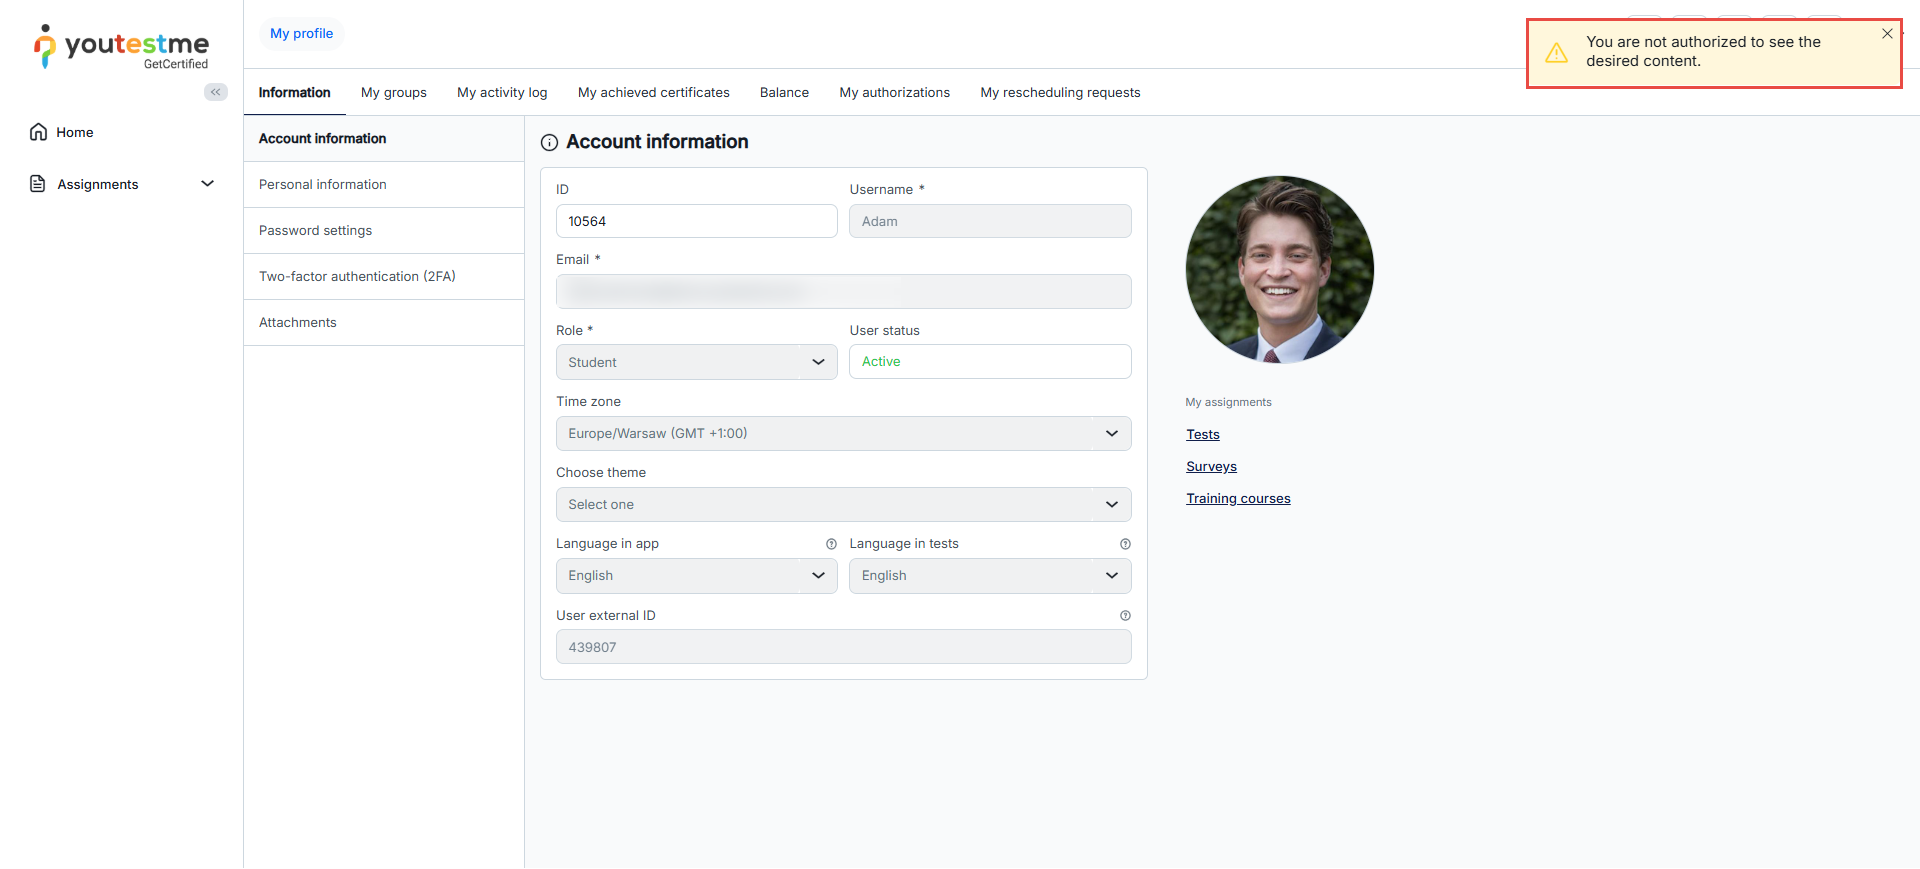The height and width of the screenshot is (869, 1920).
Task: Switch to My activity log tab
Action: [x=502, y=93]
